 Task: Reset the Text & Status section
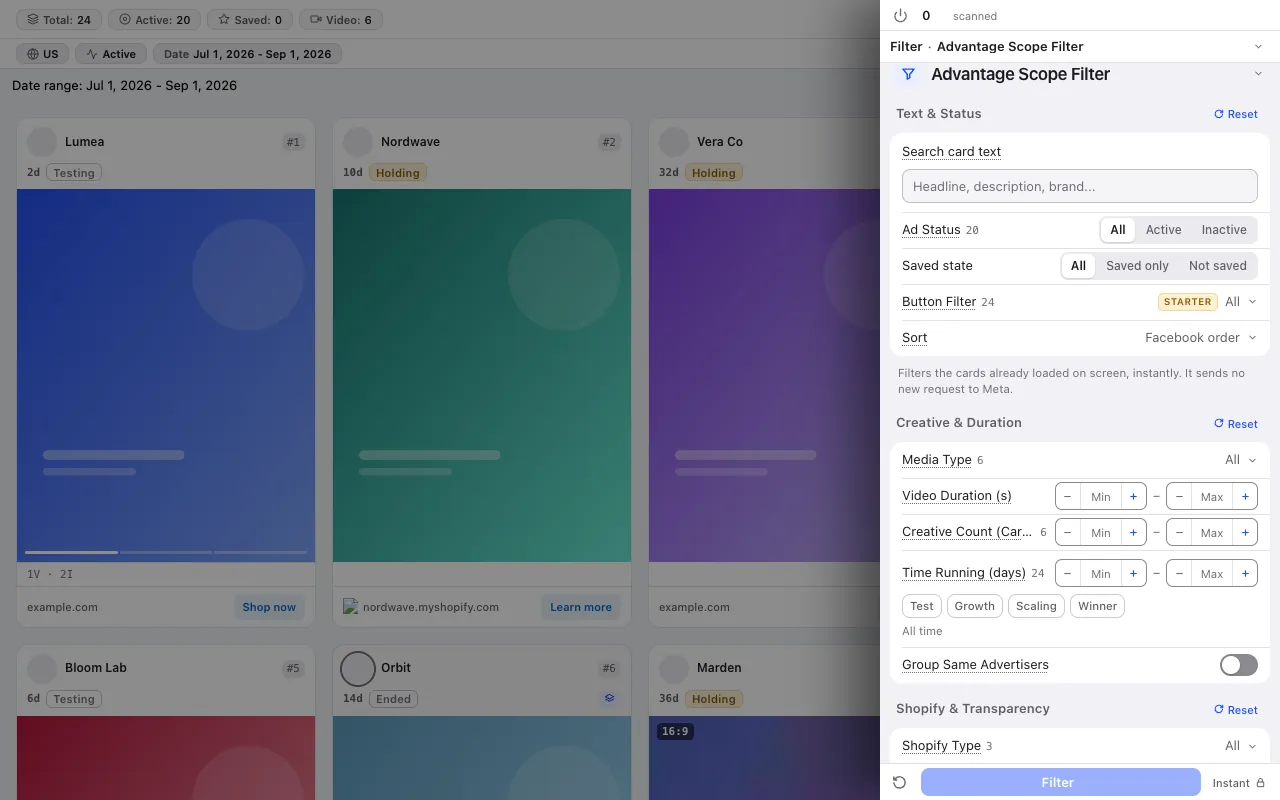[x=1236, y=114]
